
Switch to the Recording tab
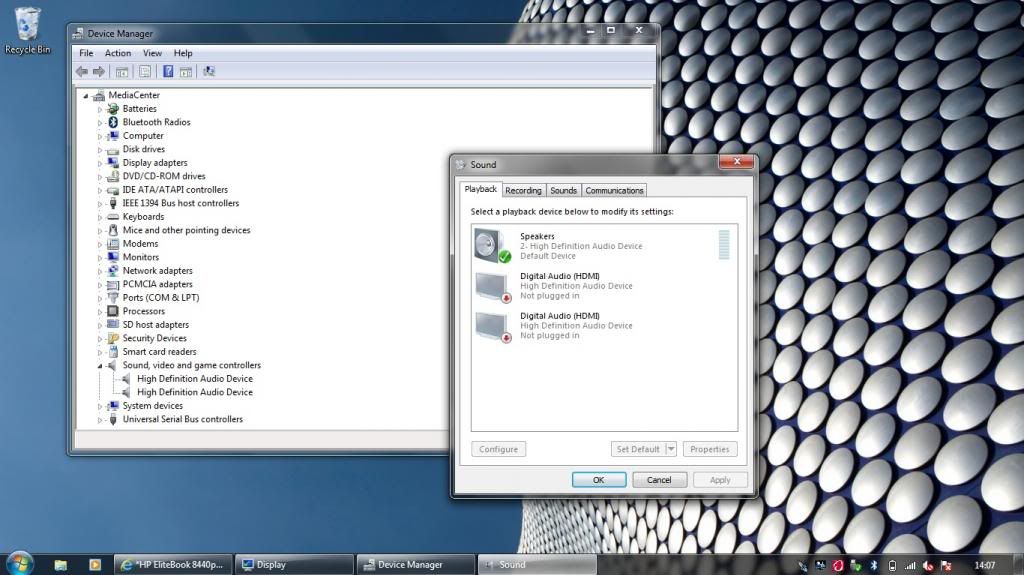523,190
